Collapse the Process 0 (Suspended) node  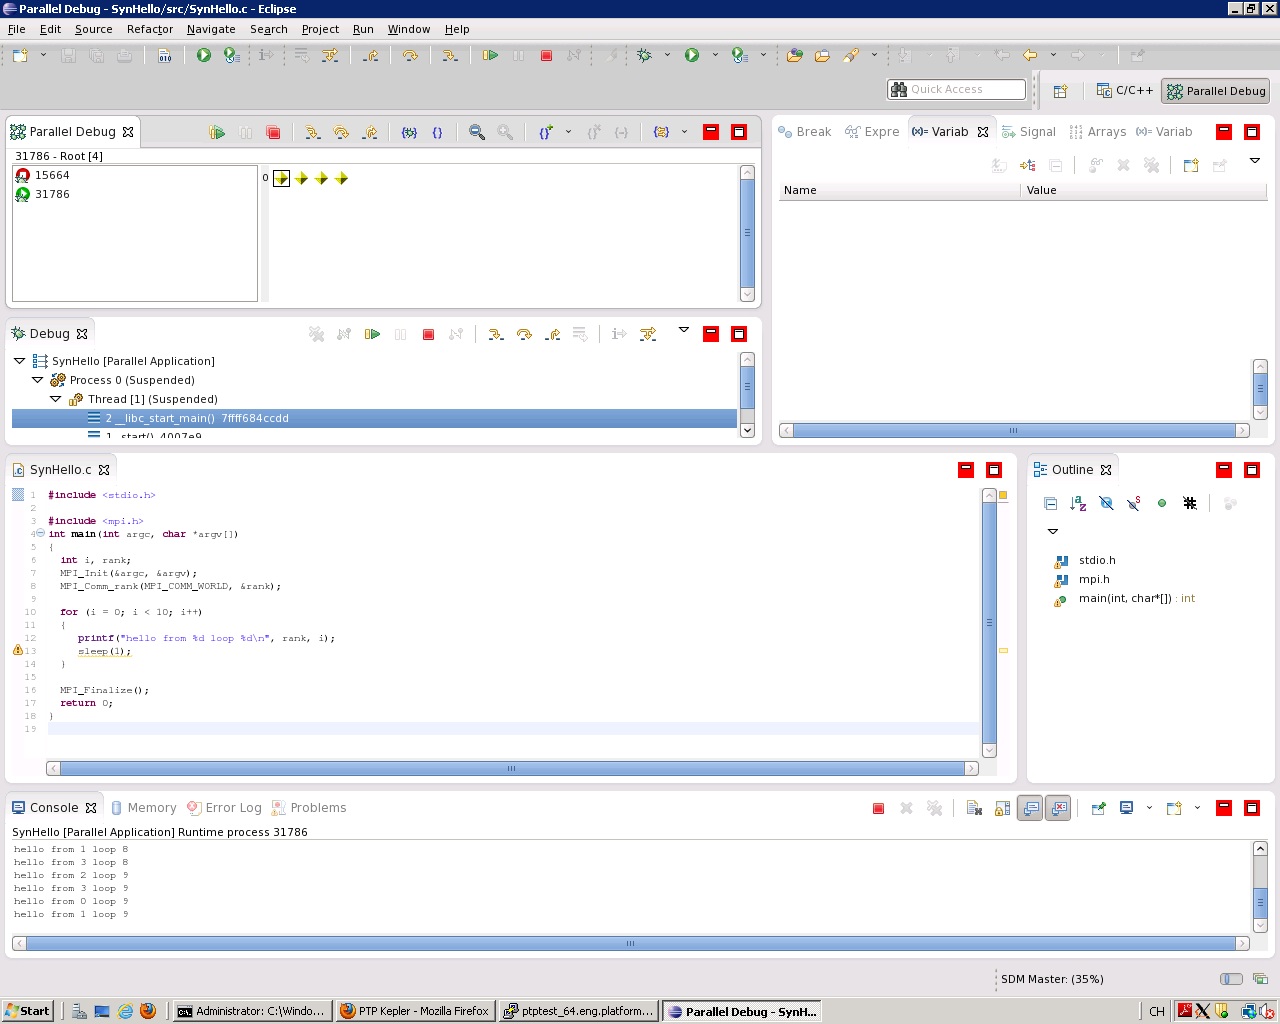click(38, 380)
